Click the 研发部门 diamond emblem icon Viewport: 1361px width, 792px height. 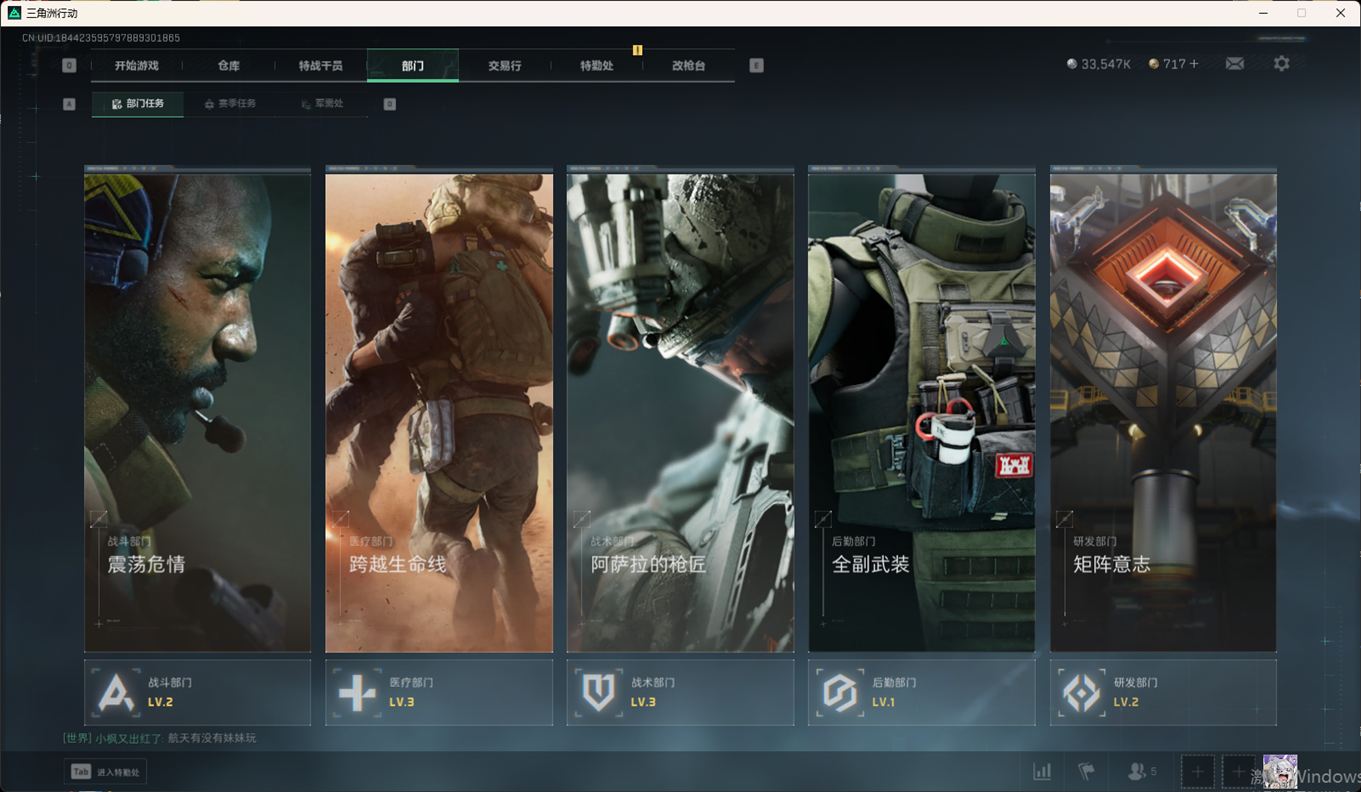click(x=1082, y=692)
